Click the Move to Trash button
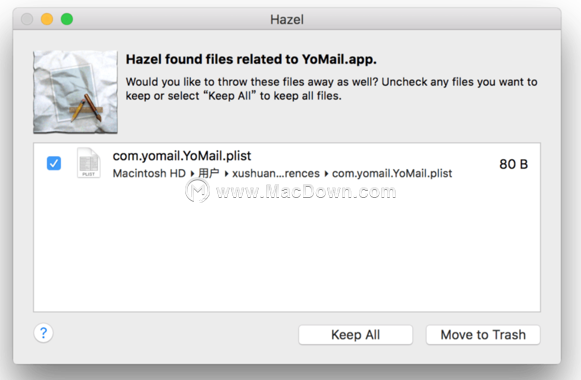Viewport: 581px width, 380px height. tap(483, 335)
